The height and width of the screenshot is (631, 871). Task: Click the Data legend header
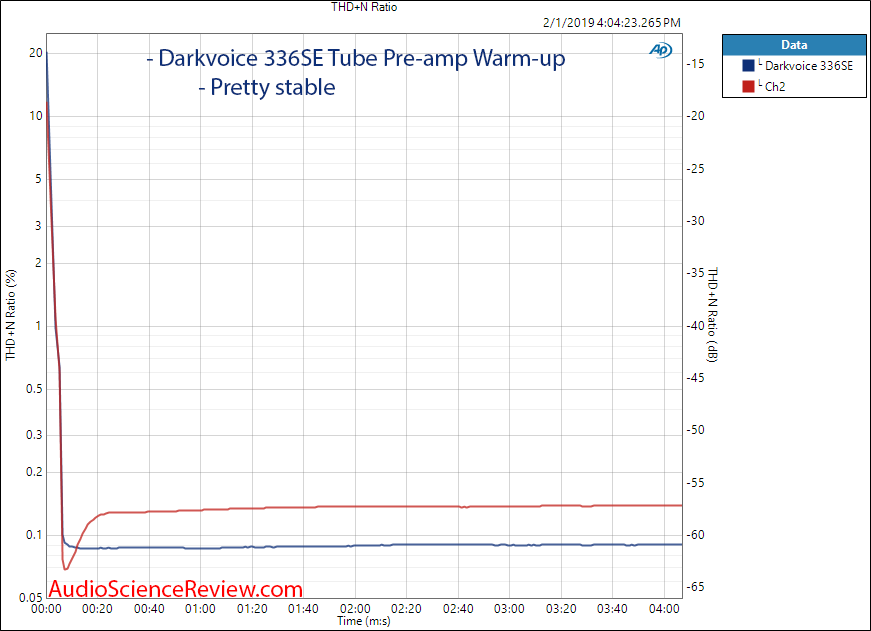pos(794,45)
